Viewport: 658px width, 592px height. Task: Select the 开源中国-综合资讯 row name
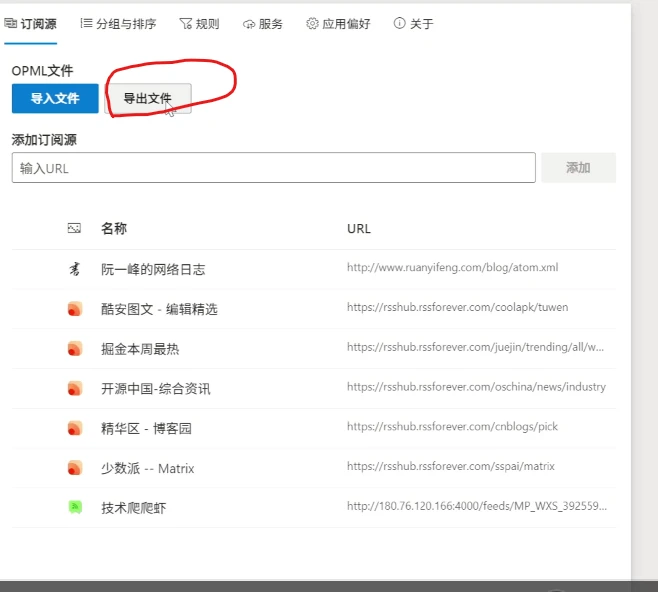point(156,389)
